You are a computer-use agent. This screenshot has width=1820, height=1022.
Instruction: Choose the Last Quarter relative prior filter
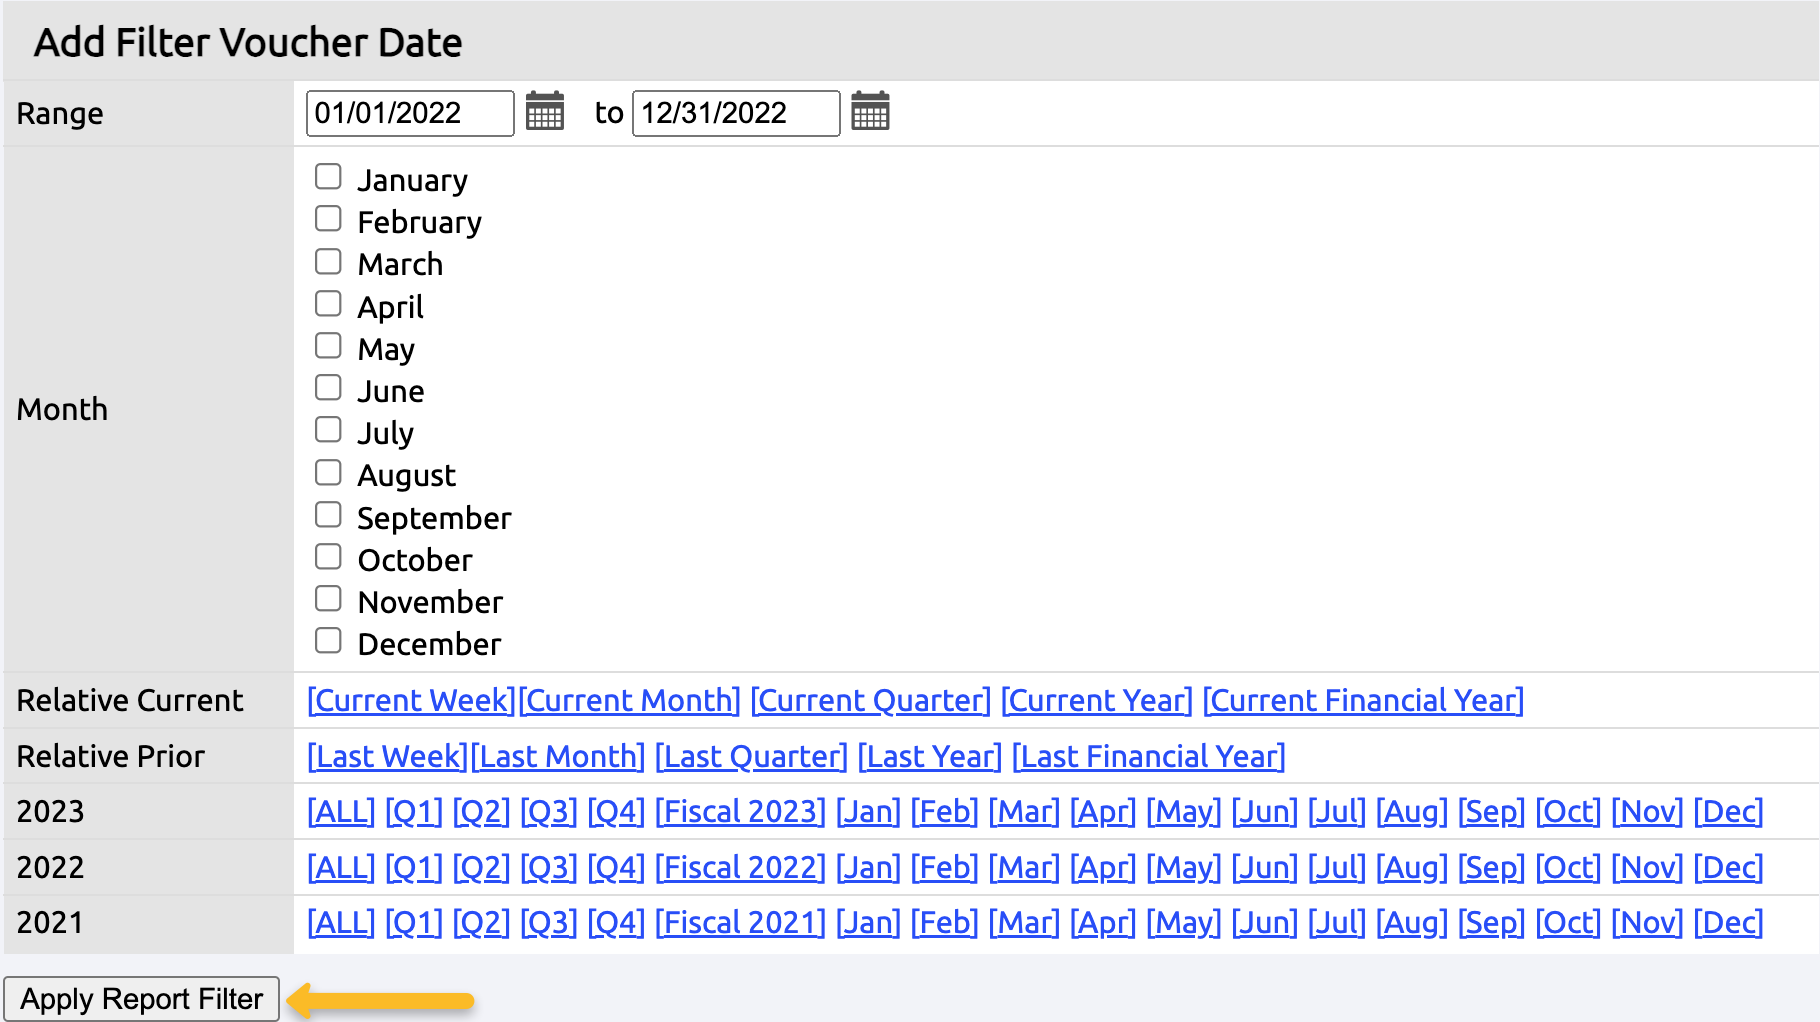(x=751, y=757)
